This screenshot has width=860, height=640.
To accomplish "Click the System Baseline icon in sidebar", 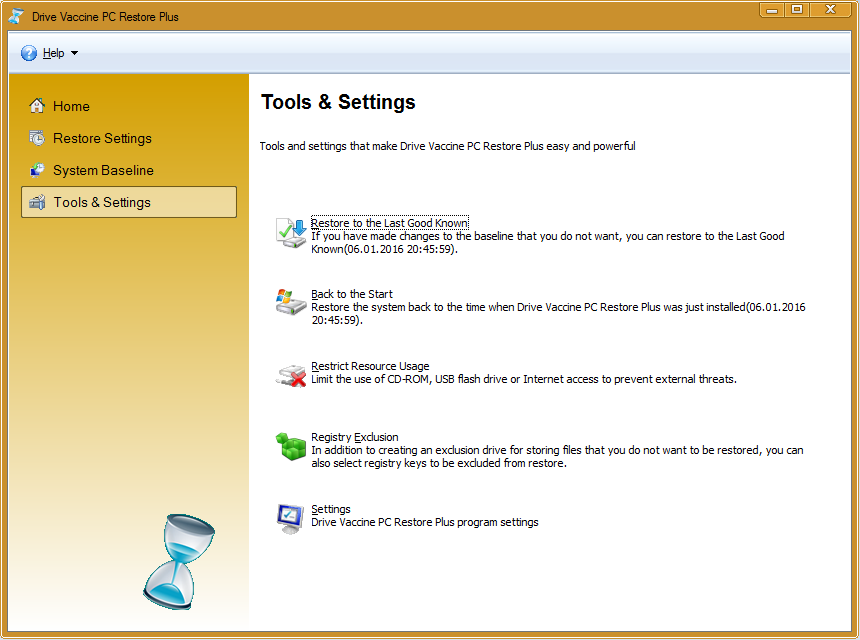I will pyautogui.click(x=37, y=170).
